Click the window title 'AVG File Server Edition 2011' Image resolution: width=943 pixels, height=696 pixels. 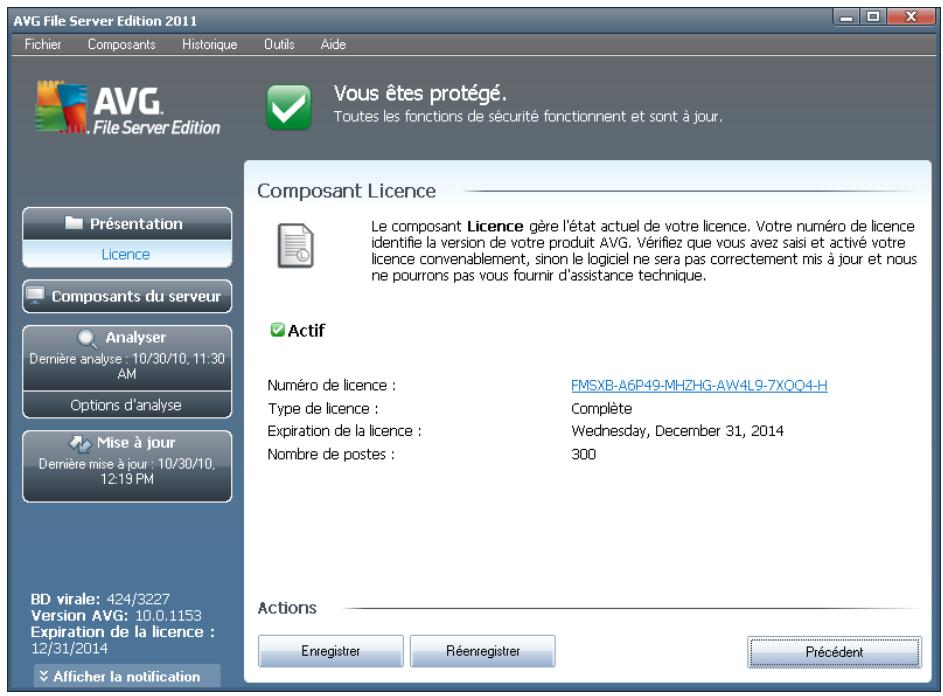pyautogui.click(x=105, y=20)
